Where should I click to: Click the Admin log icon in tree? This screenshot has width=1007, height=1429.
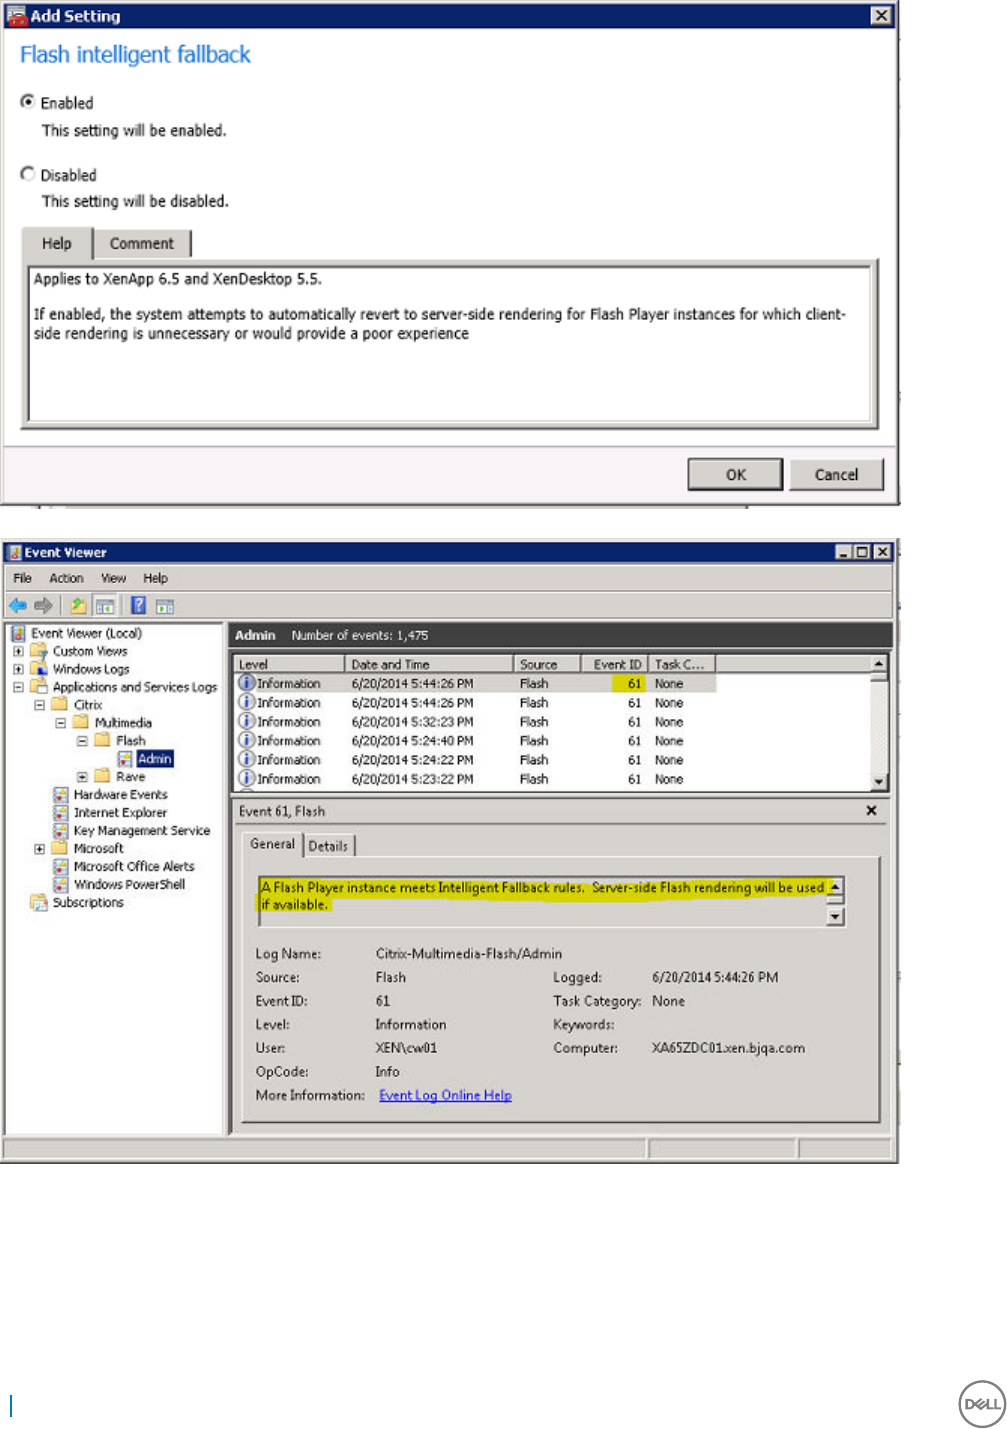[x=125, y=759]
